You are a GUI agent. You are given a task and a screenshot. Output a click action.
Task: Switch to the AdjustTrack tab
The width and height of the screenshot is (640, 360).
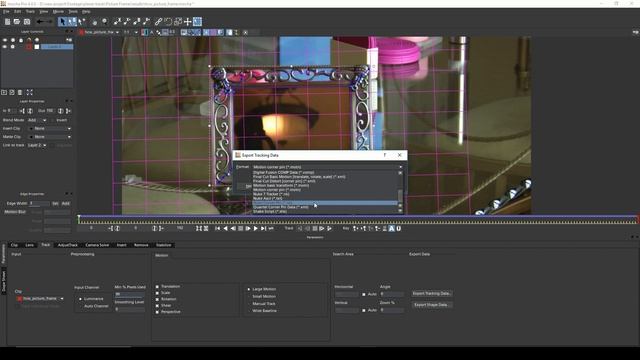click(x=68, y=245)
